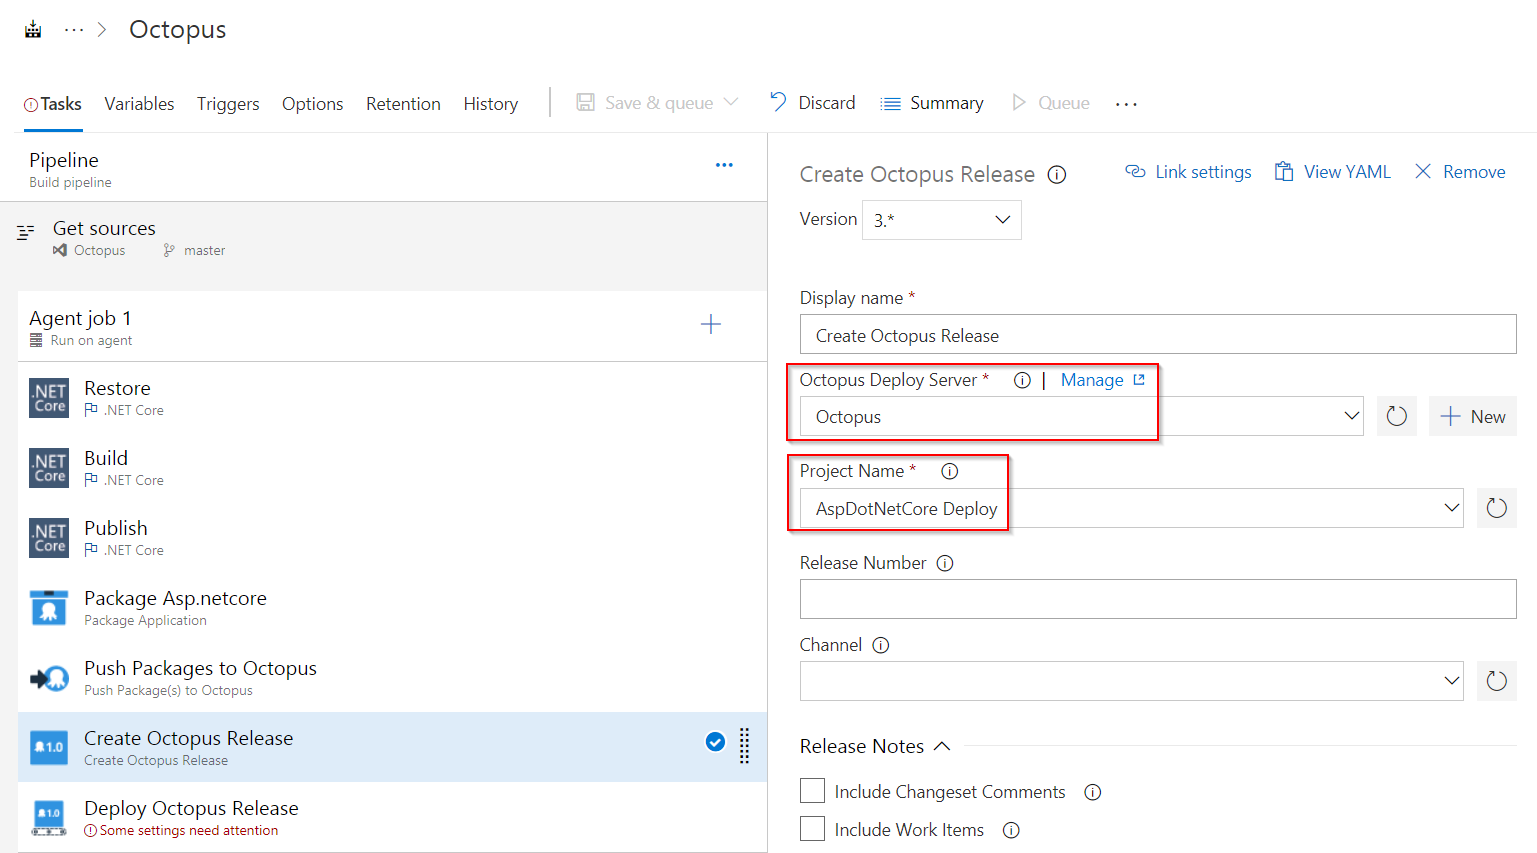The height and width of the screenshot is (853, 1537).
Task: Collapse the Release Notes section
Action: point(875,746)
